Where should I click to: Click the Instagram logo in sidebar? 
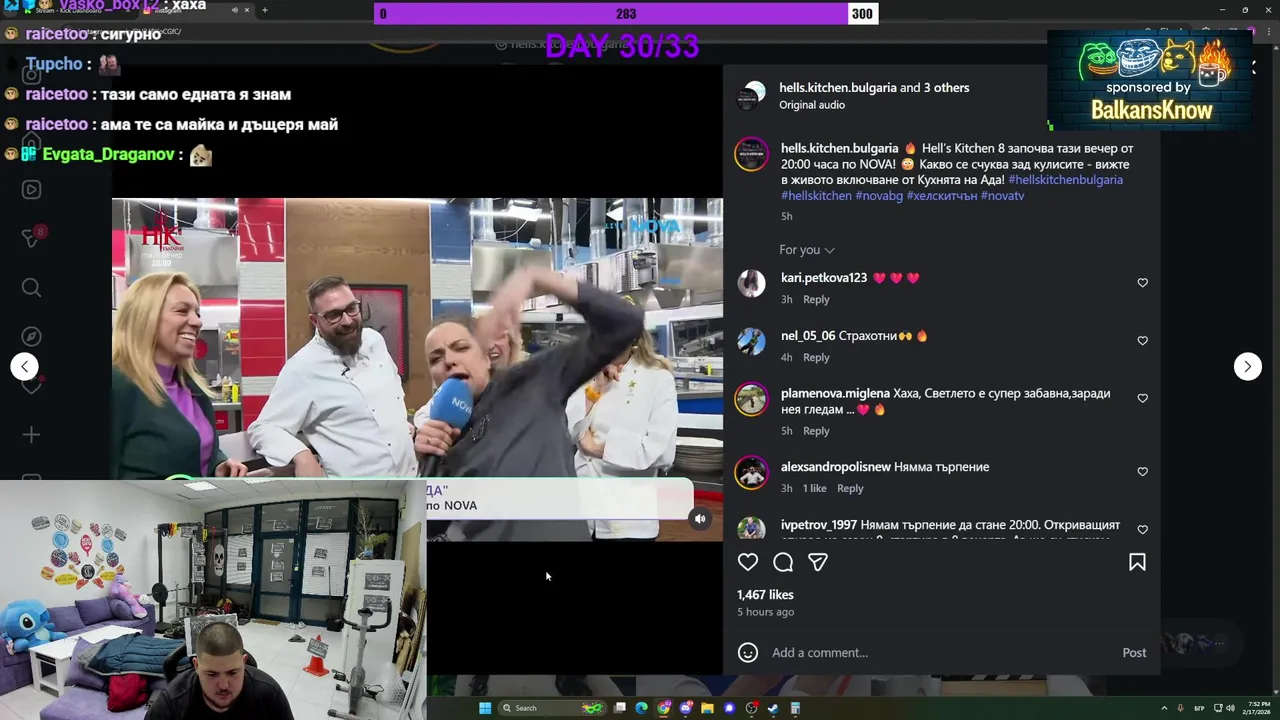coord(31,74)
